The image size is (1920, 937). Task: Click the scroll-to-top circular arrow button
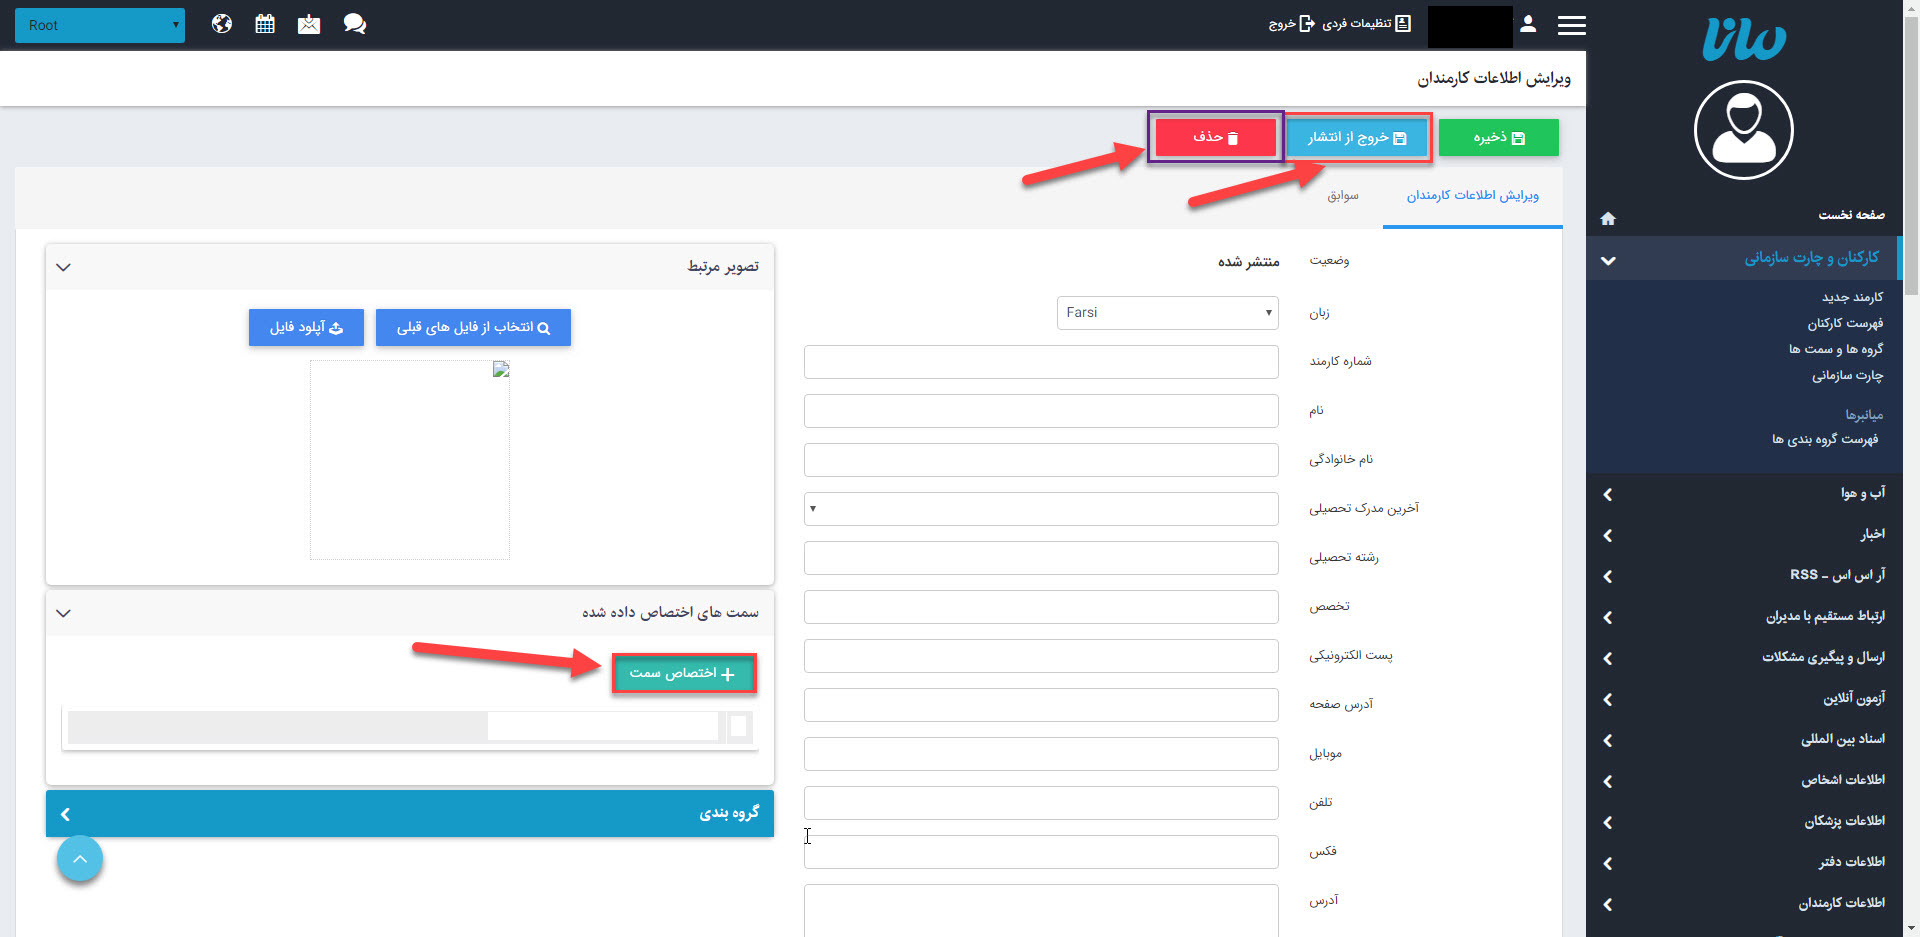(80, 859)
